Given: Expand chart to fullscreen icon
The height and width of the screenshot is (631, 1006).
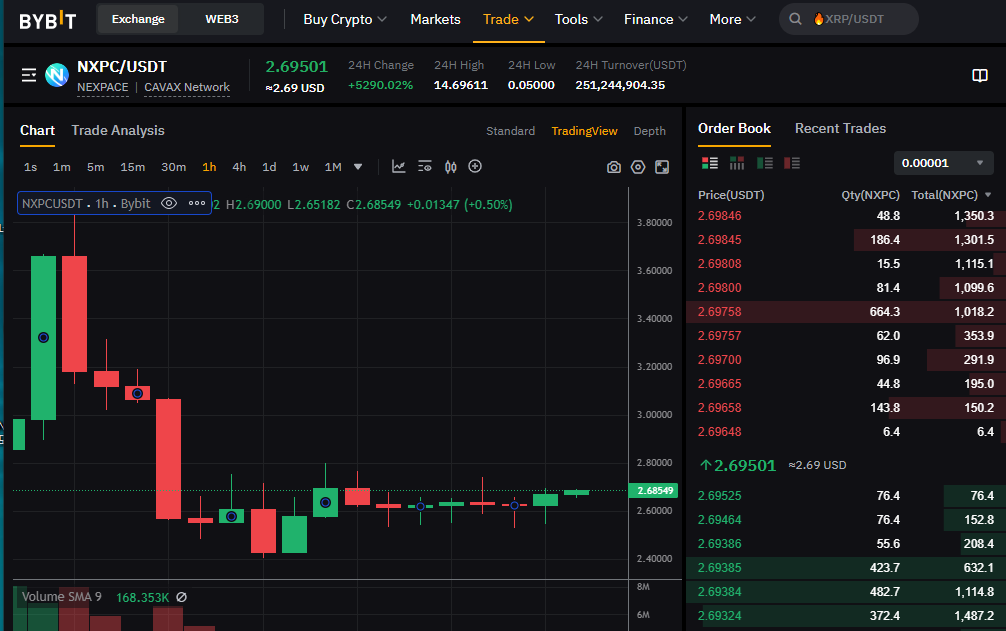Looking at the screenshot, I should 662,167.
